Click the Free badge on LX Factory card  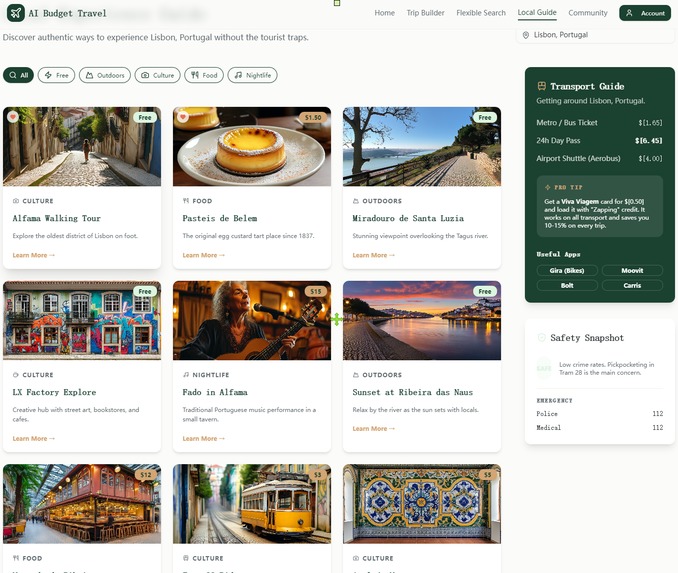(145, 291)
